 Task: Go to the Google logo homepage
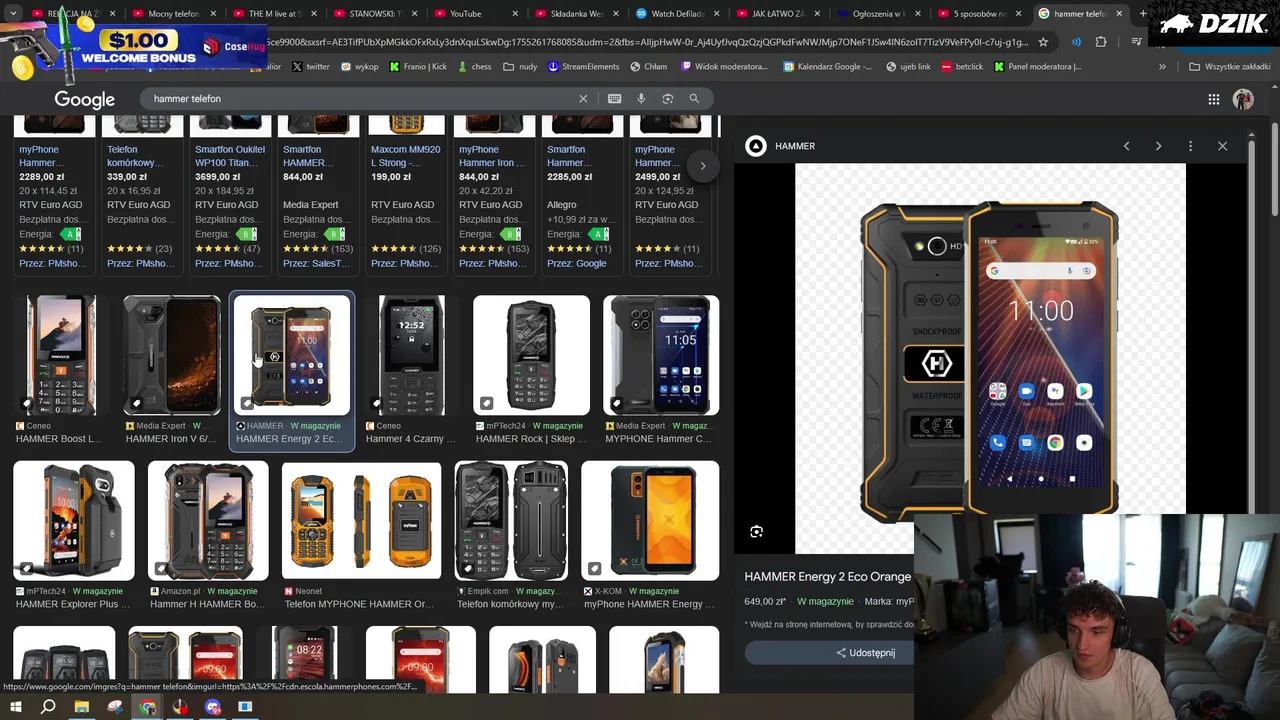coord(84,99)
